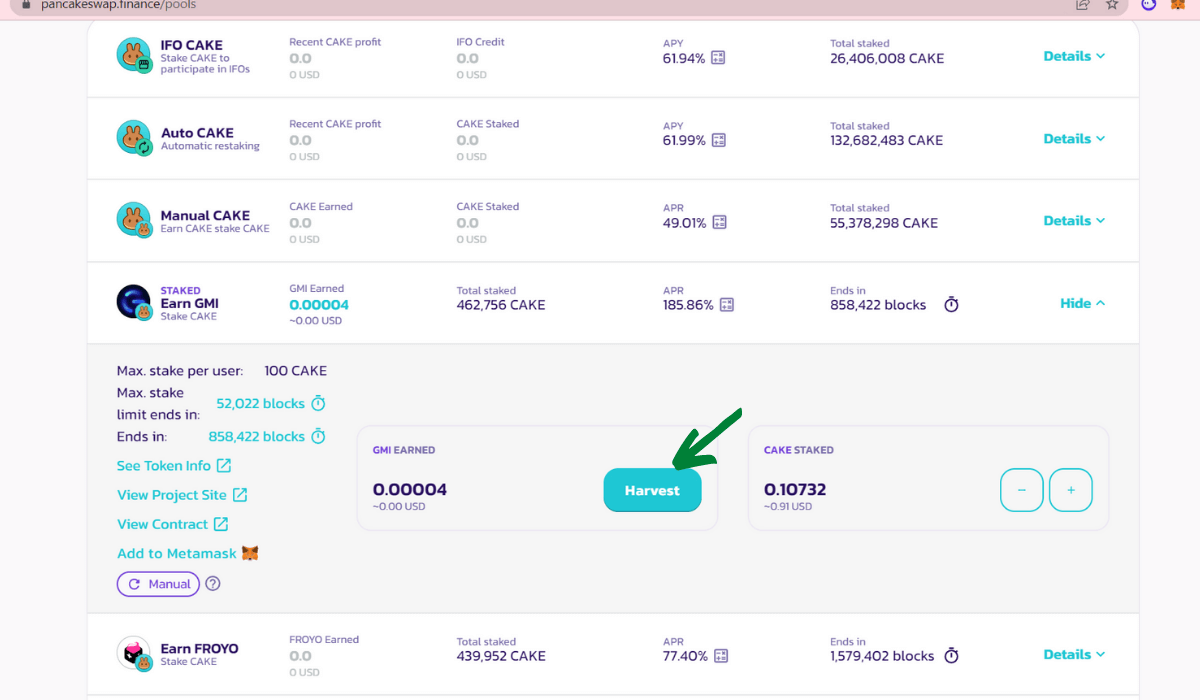Click Add to Metamask link

(177, 553)
